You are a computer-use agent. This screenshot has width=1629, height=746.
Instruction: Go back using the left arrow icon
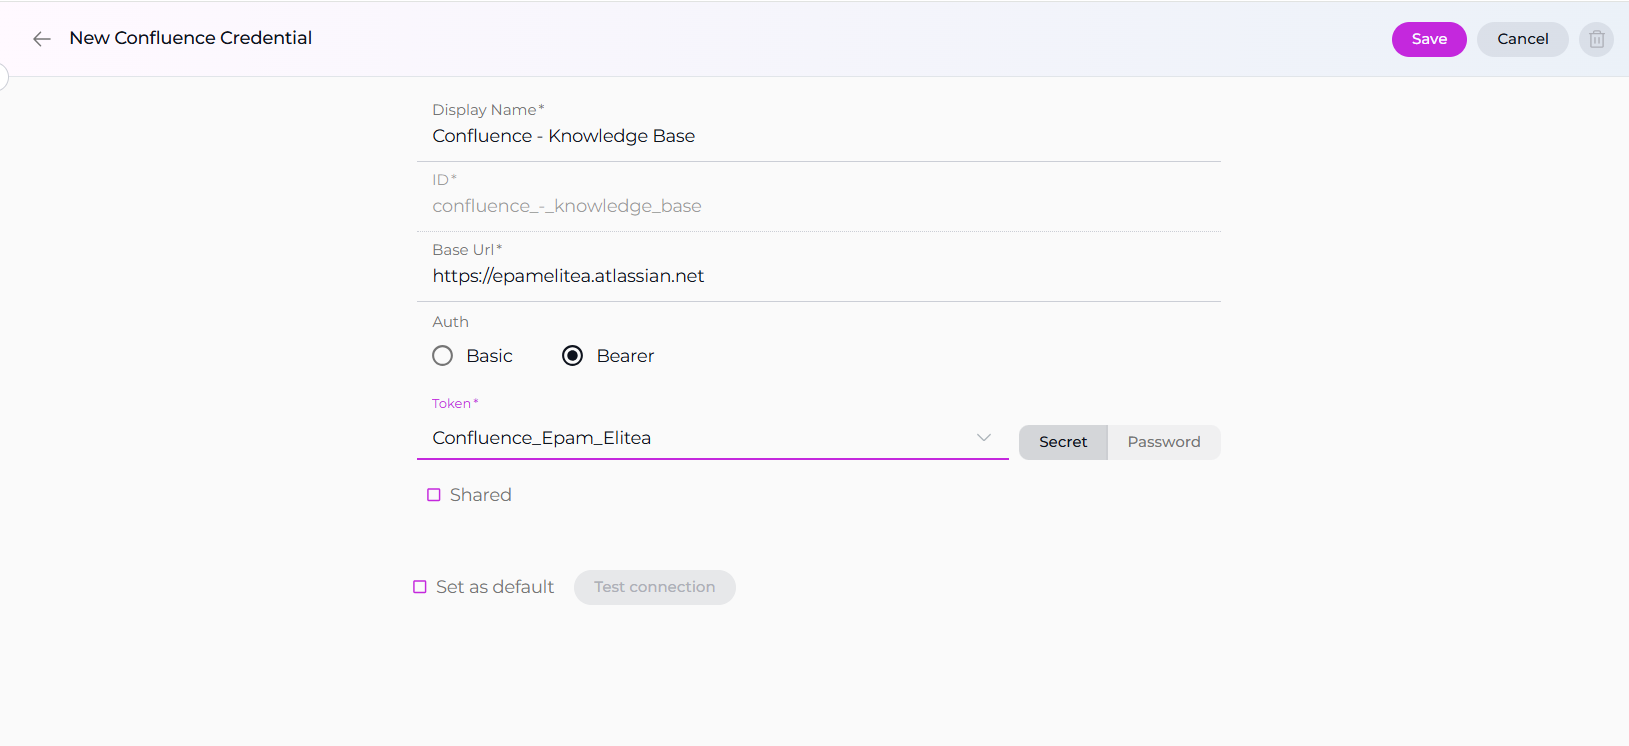pos(41,39)
